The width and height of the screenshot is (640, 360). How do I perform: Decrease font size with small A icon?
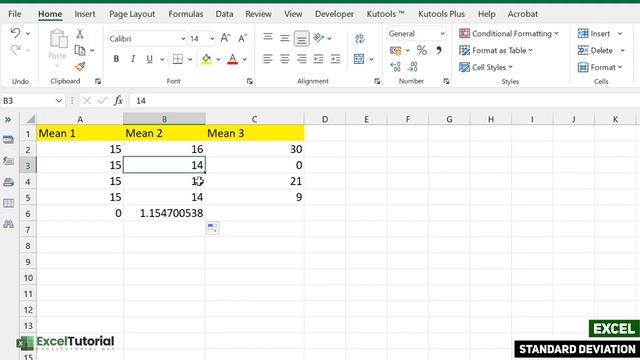pyautogui.click(x=242, y=38)
